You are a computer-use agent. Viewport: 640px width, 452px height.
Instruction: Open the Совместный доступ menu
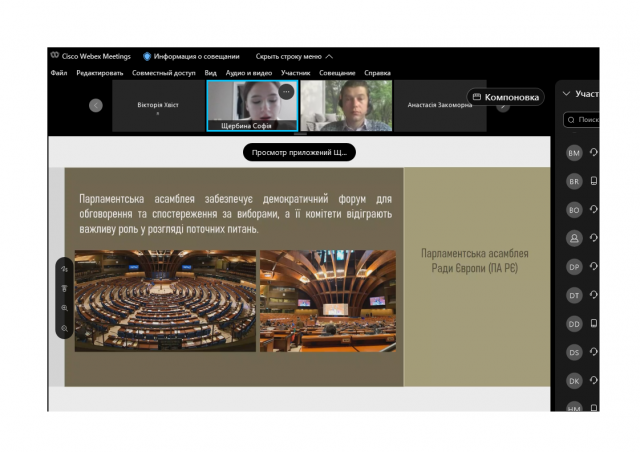164,73
